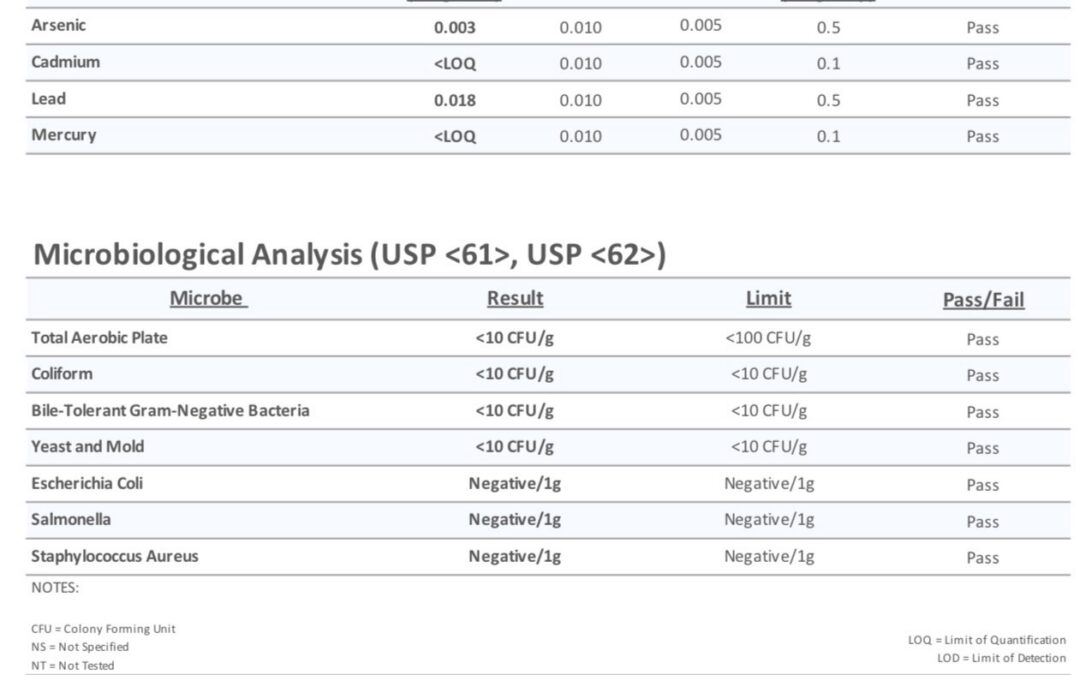This screenshot has height=675, width=1080.
Task: Click the NOTES label
Action: point(55,588)
